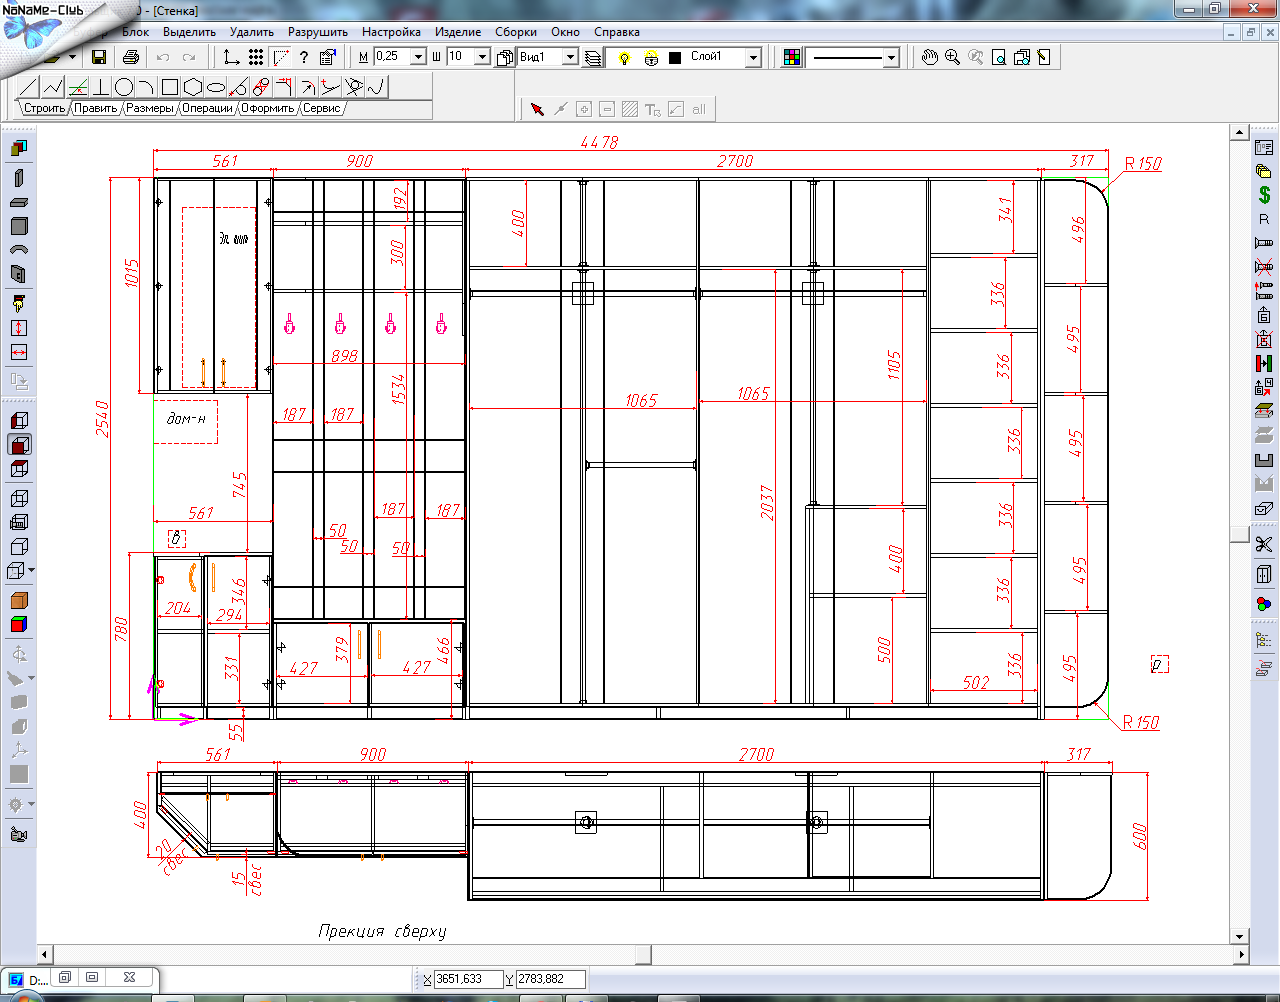Viewport: 1280px width, 1002px height.
Task: Click the screw fastener icon
Action: pos(1264,243)
